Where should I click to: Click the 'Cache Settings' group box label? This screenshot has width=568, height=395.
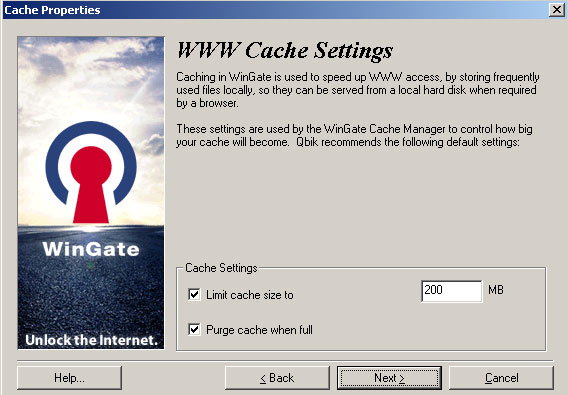(x=221, y=268)
